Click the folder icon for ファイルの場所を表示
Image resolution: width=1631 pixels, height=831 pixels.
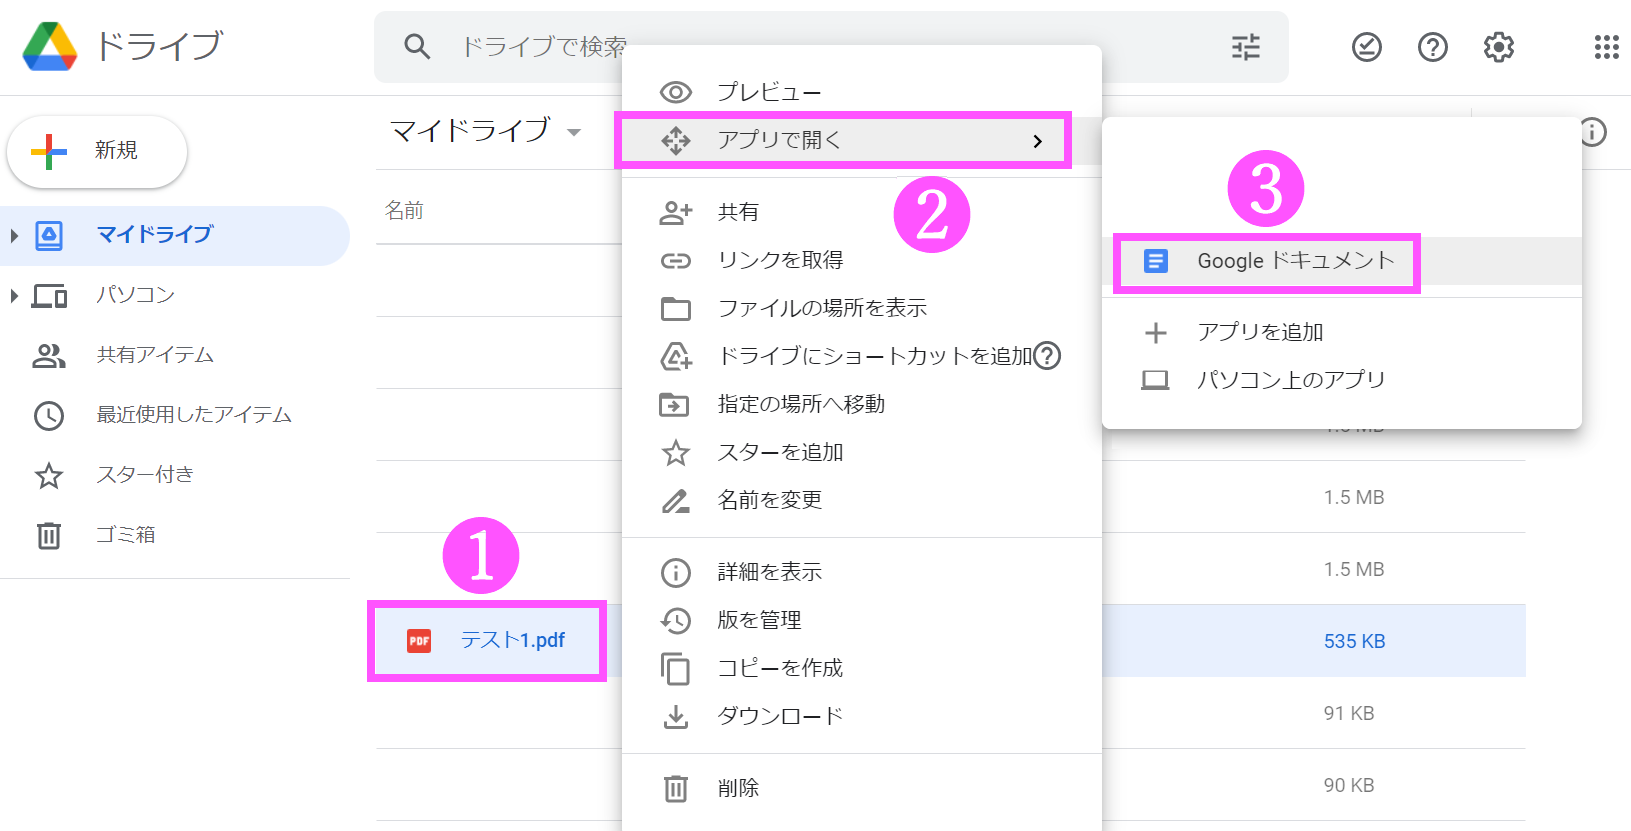[x=676, y=309]
